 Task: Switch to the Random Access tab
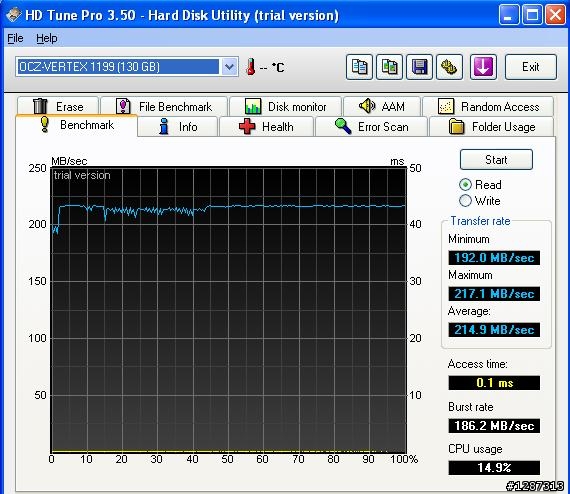pos(488,107)
